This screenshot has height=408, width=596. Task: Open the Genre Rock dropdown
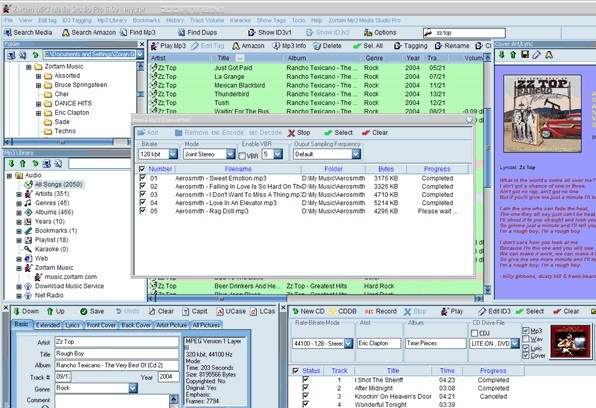[x=133, y=388]
